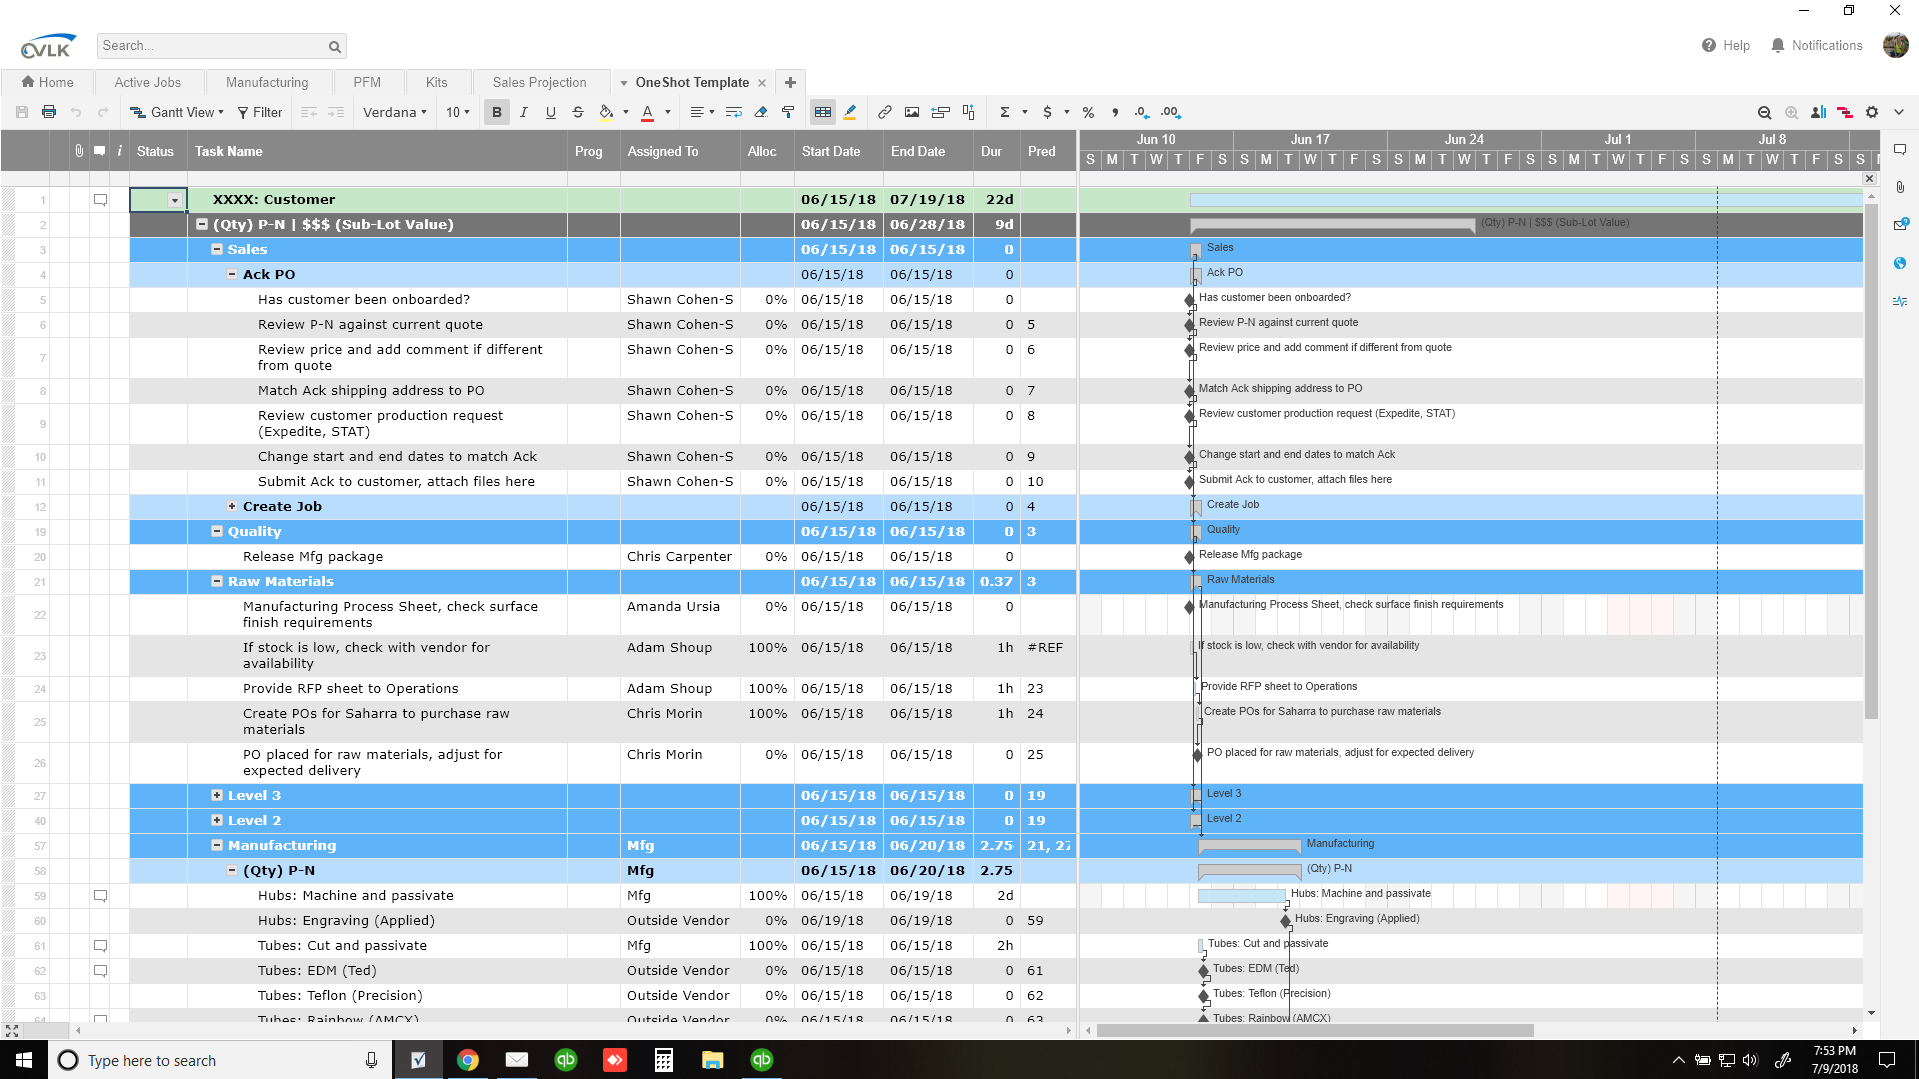
Task: Click the decrease decimal icon
Action: [1141, 112]
